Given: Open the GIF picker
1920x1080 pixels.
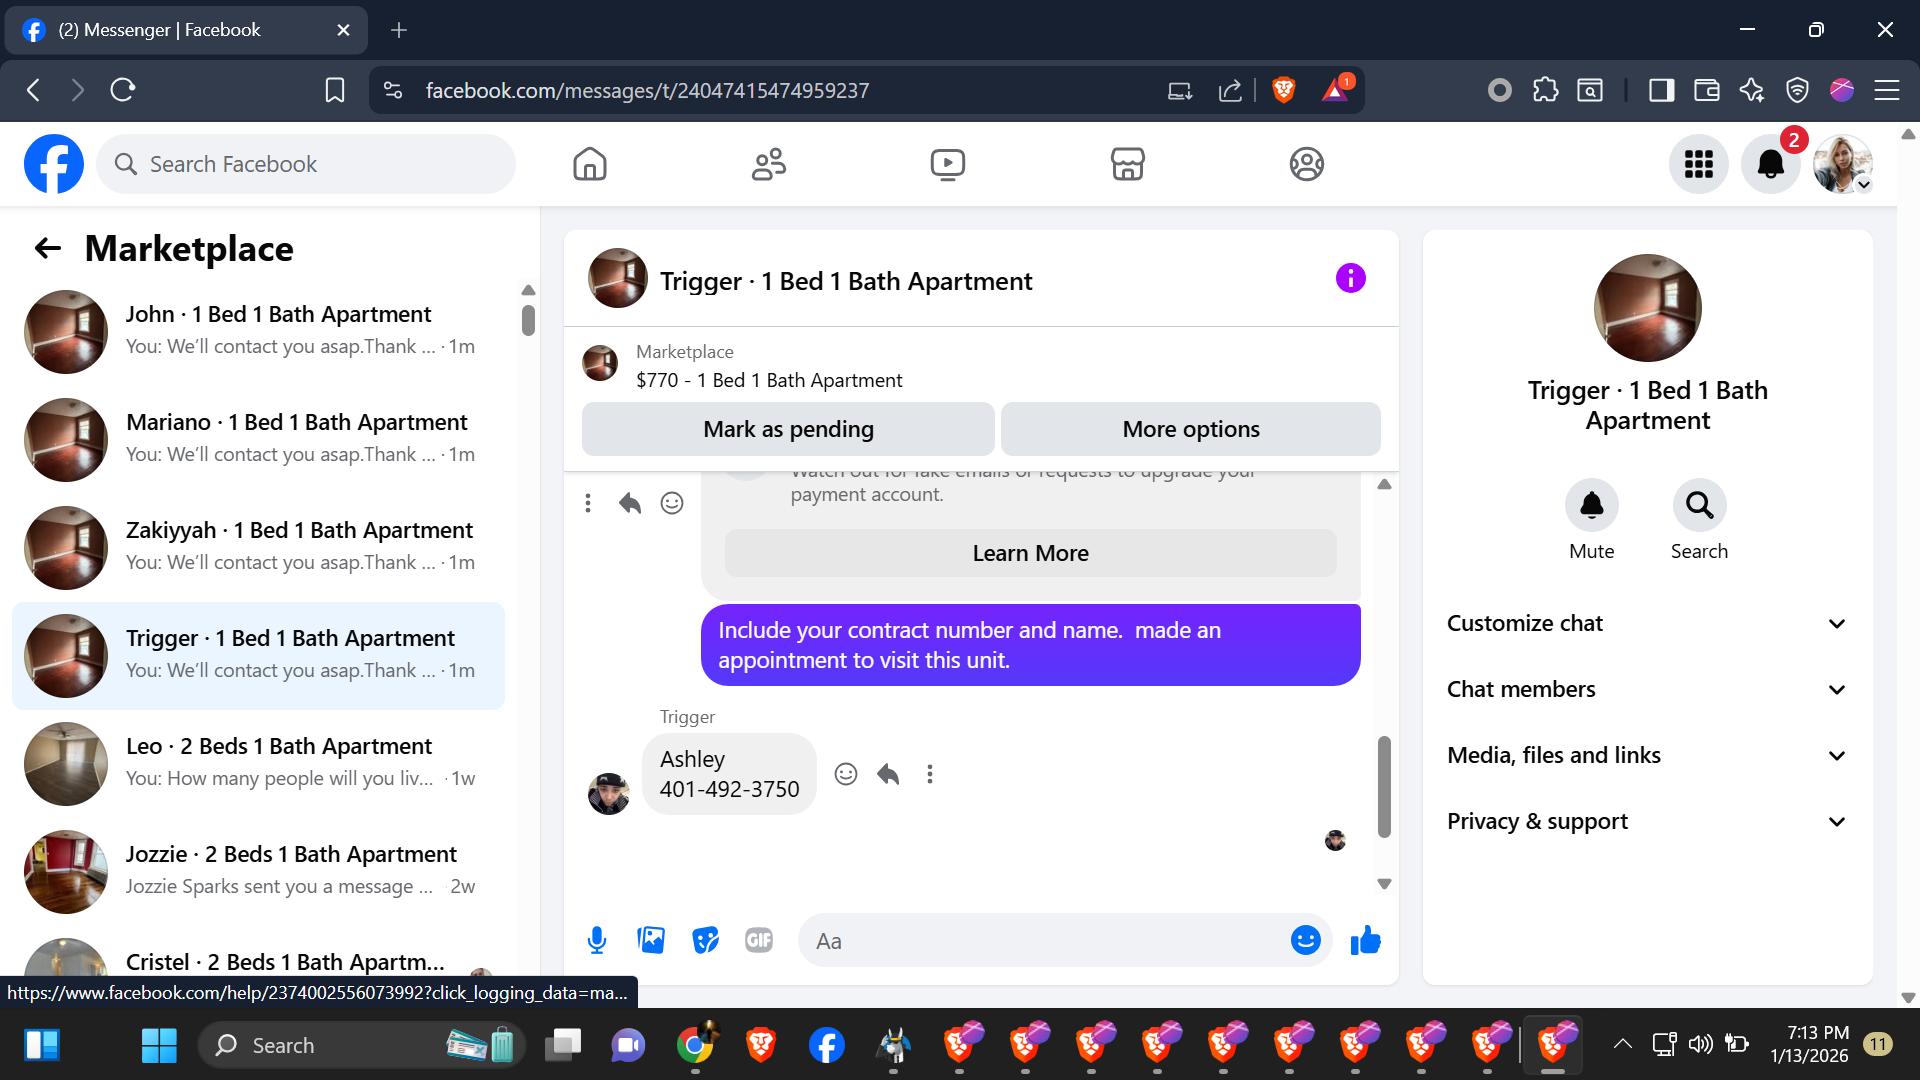Looking at the screenshot, I should click(x=759, y=940).
